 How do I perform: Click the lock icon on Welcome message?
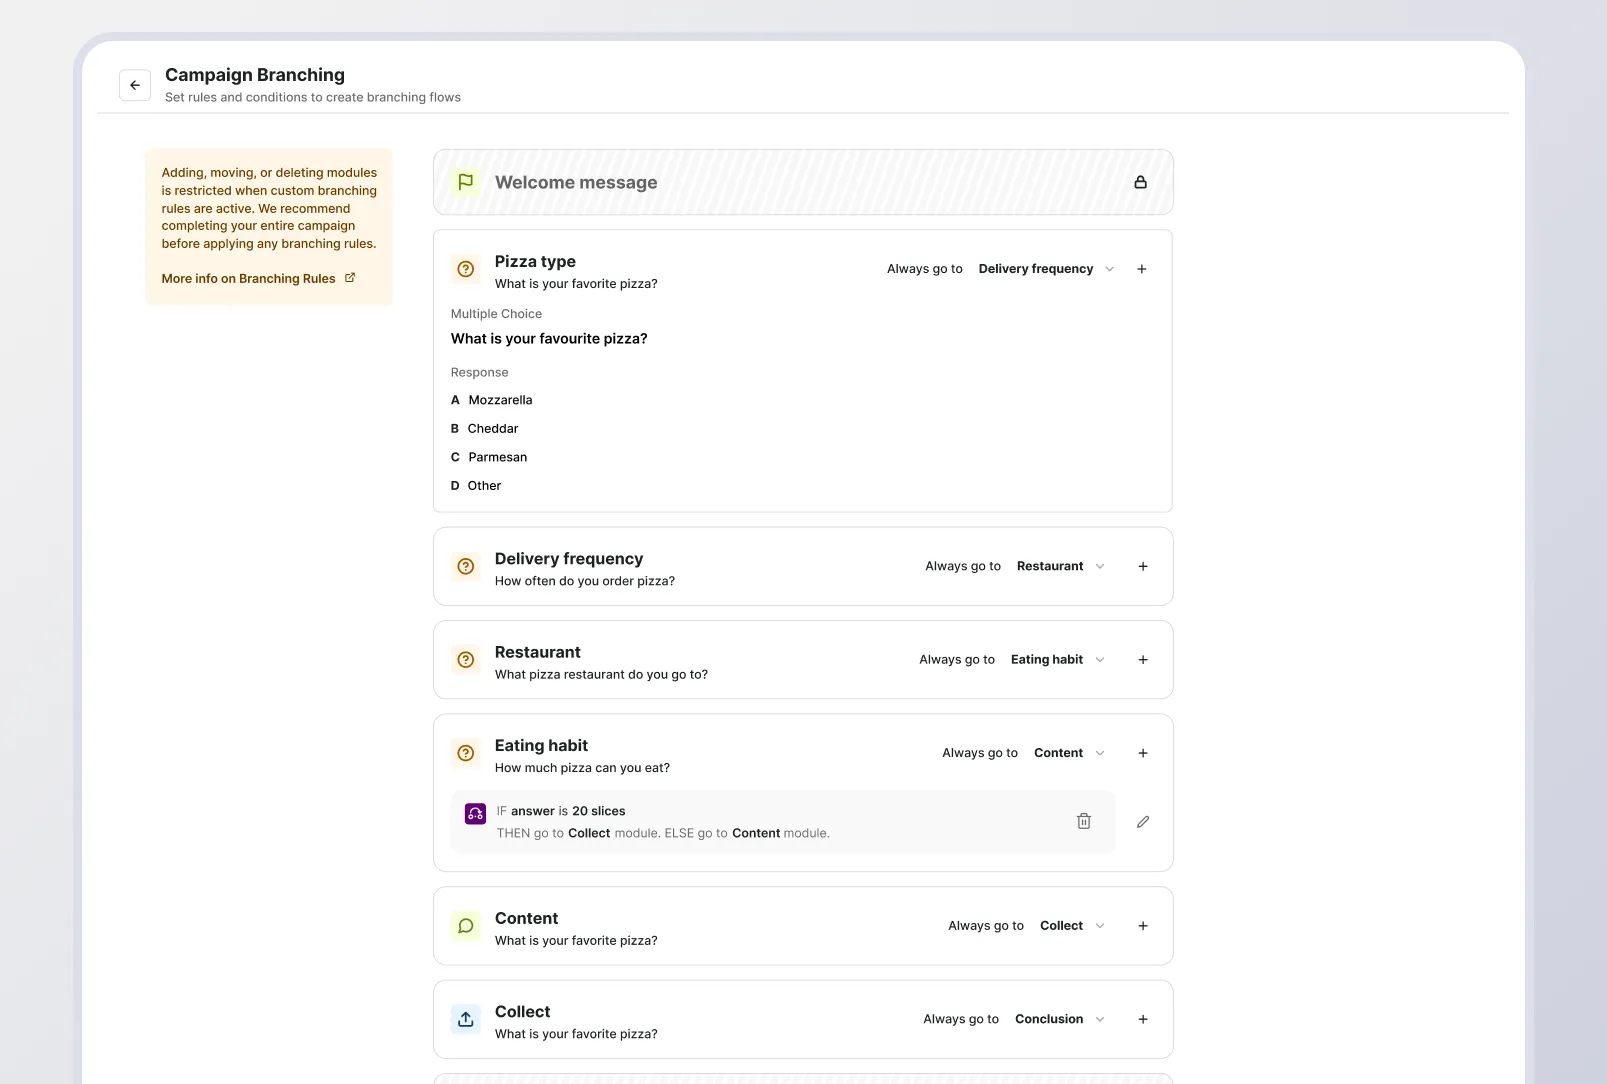point(1140,182)
